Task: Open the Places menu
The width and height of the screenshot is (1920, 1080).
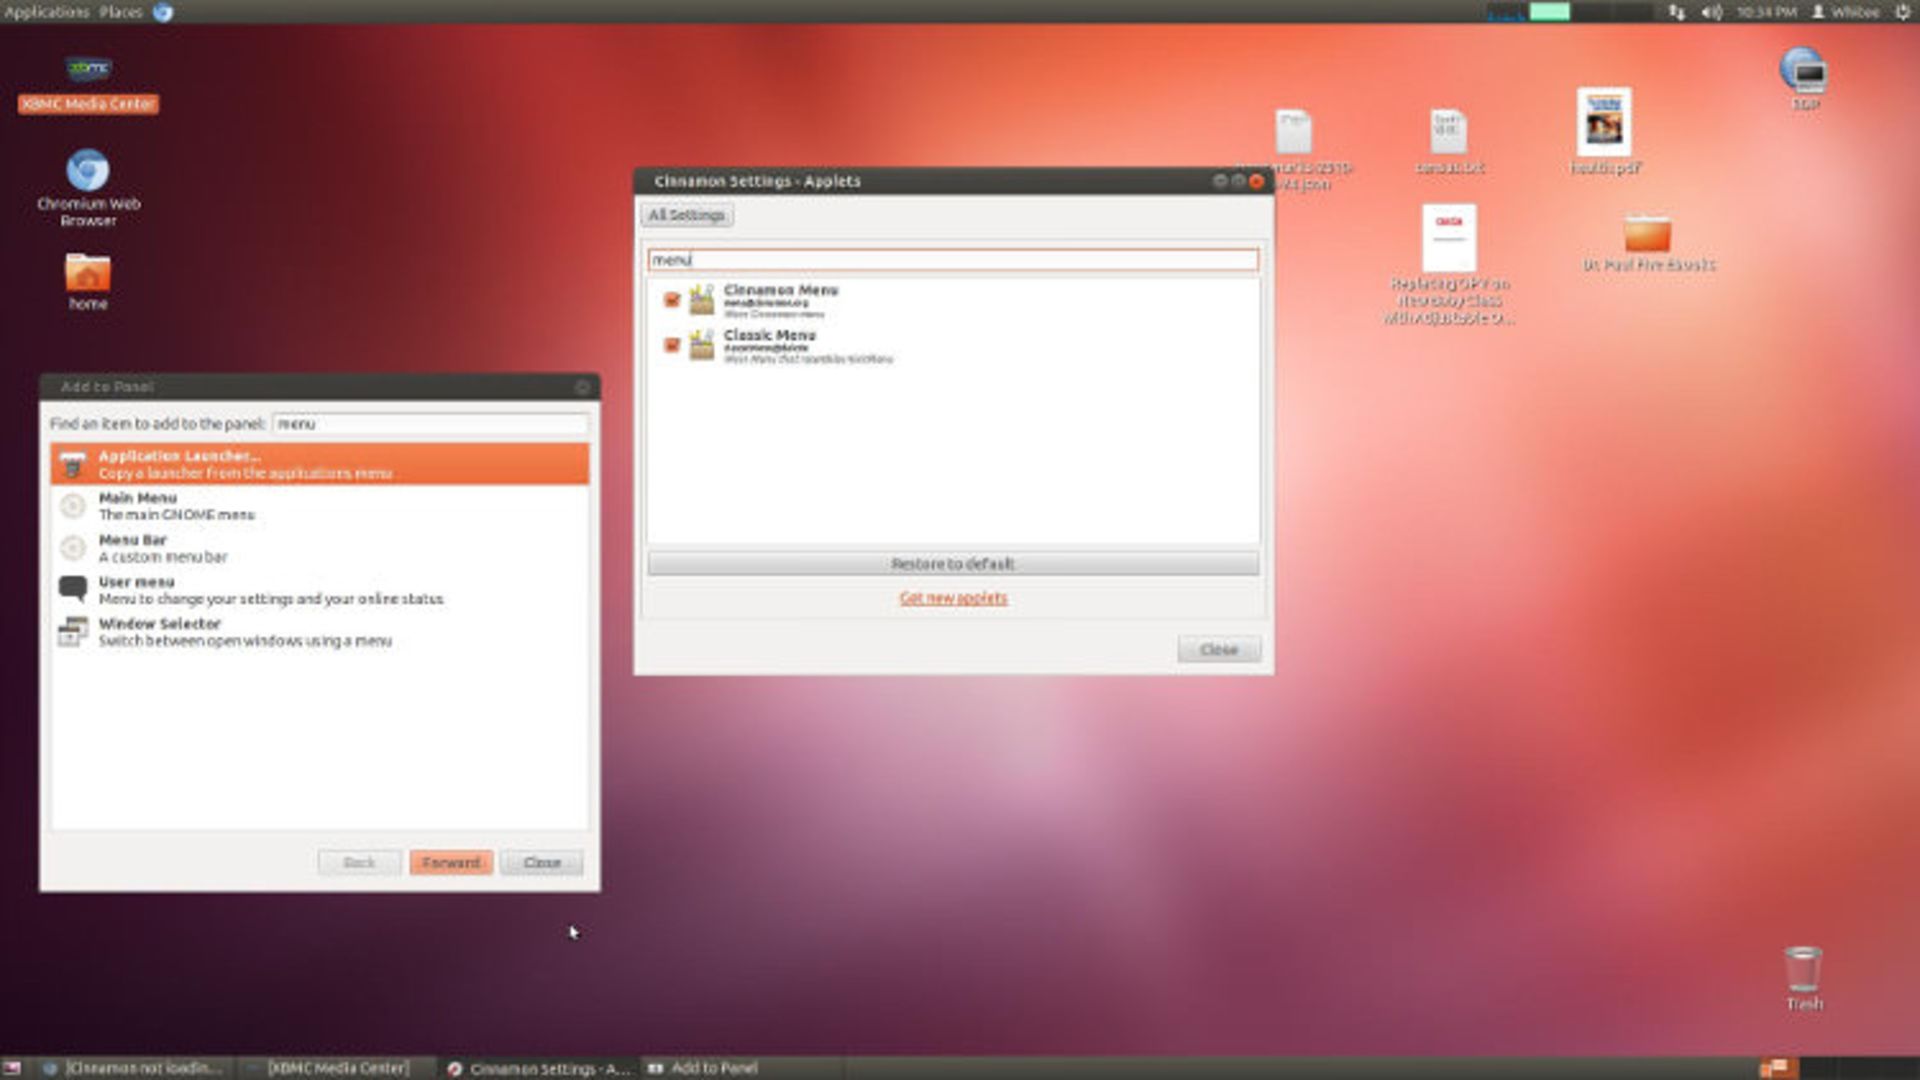Action: pyautogui.click(x=121, y=12)
